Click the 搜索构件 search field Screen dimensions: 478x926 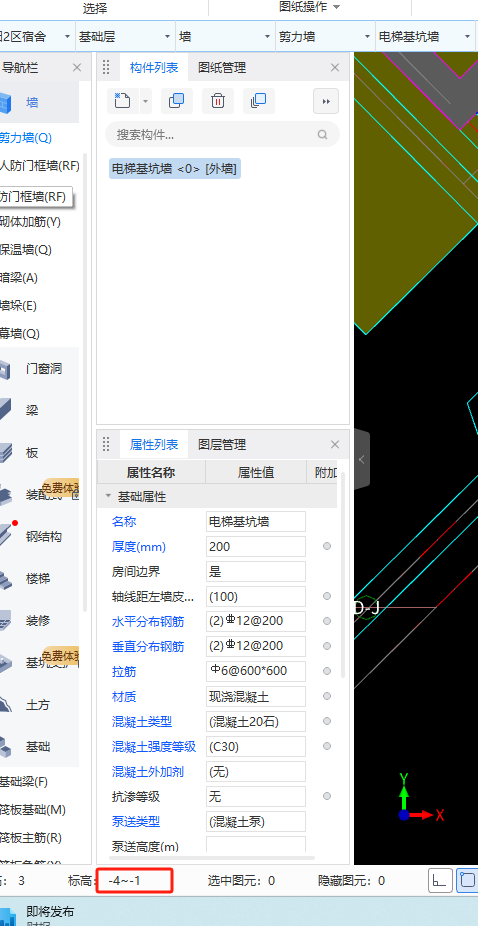pyautogui.click(x=222, y=135)
